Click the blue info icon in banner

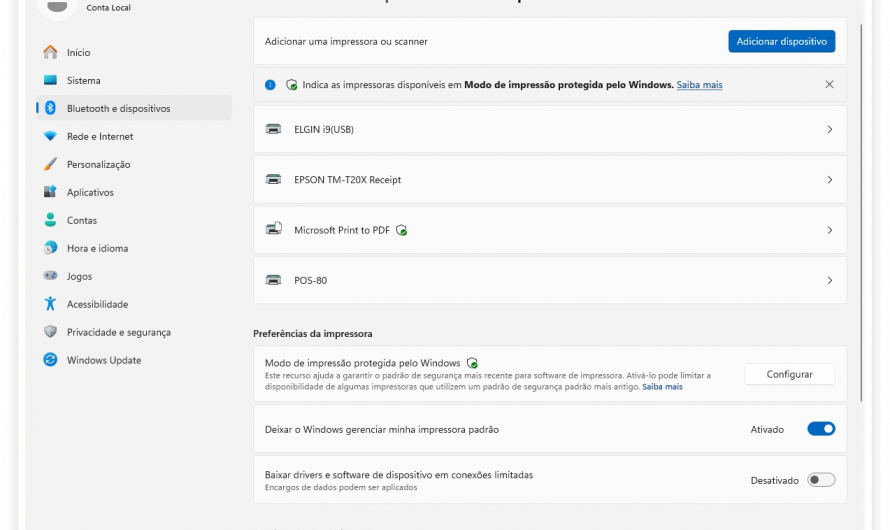pyautogui.click(x=270, y=85)
